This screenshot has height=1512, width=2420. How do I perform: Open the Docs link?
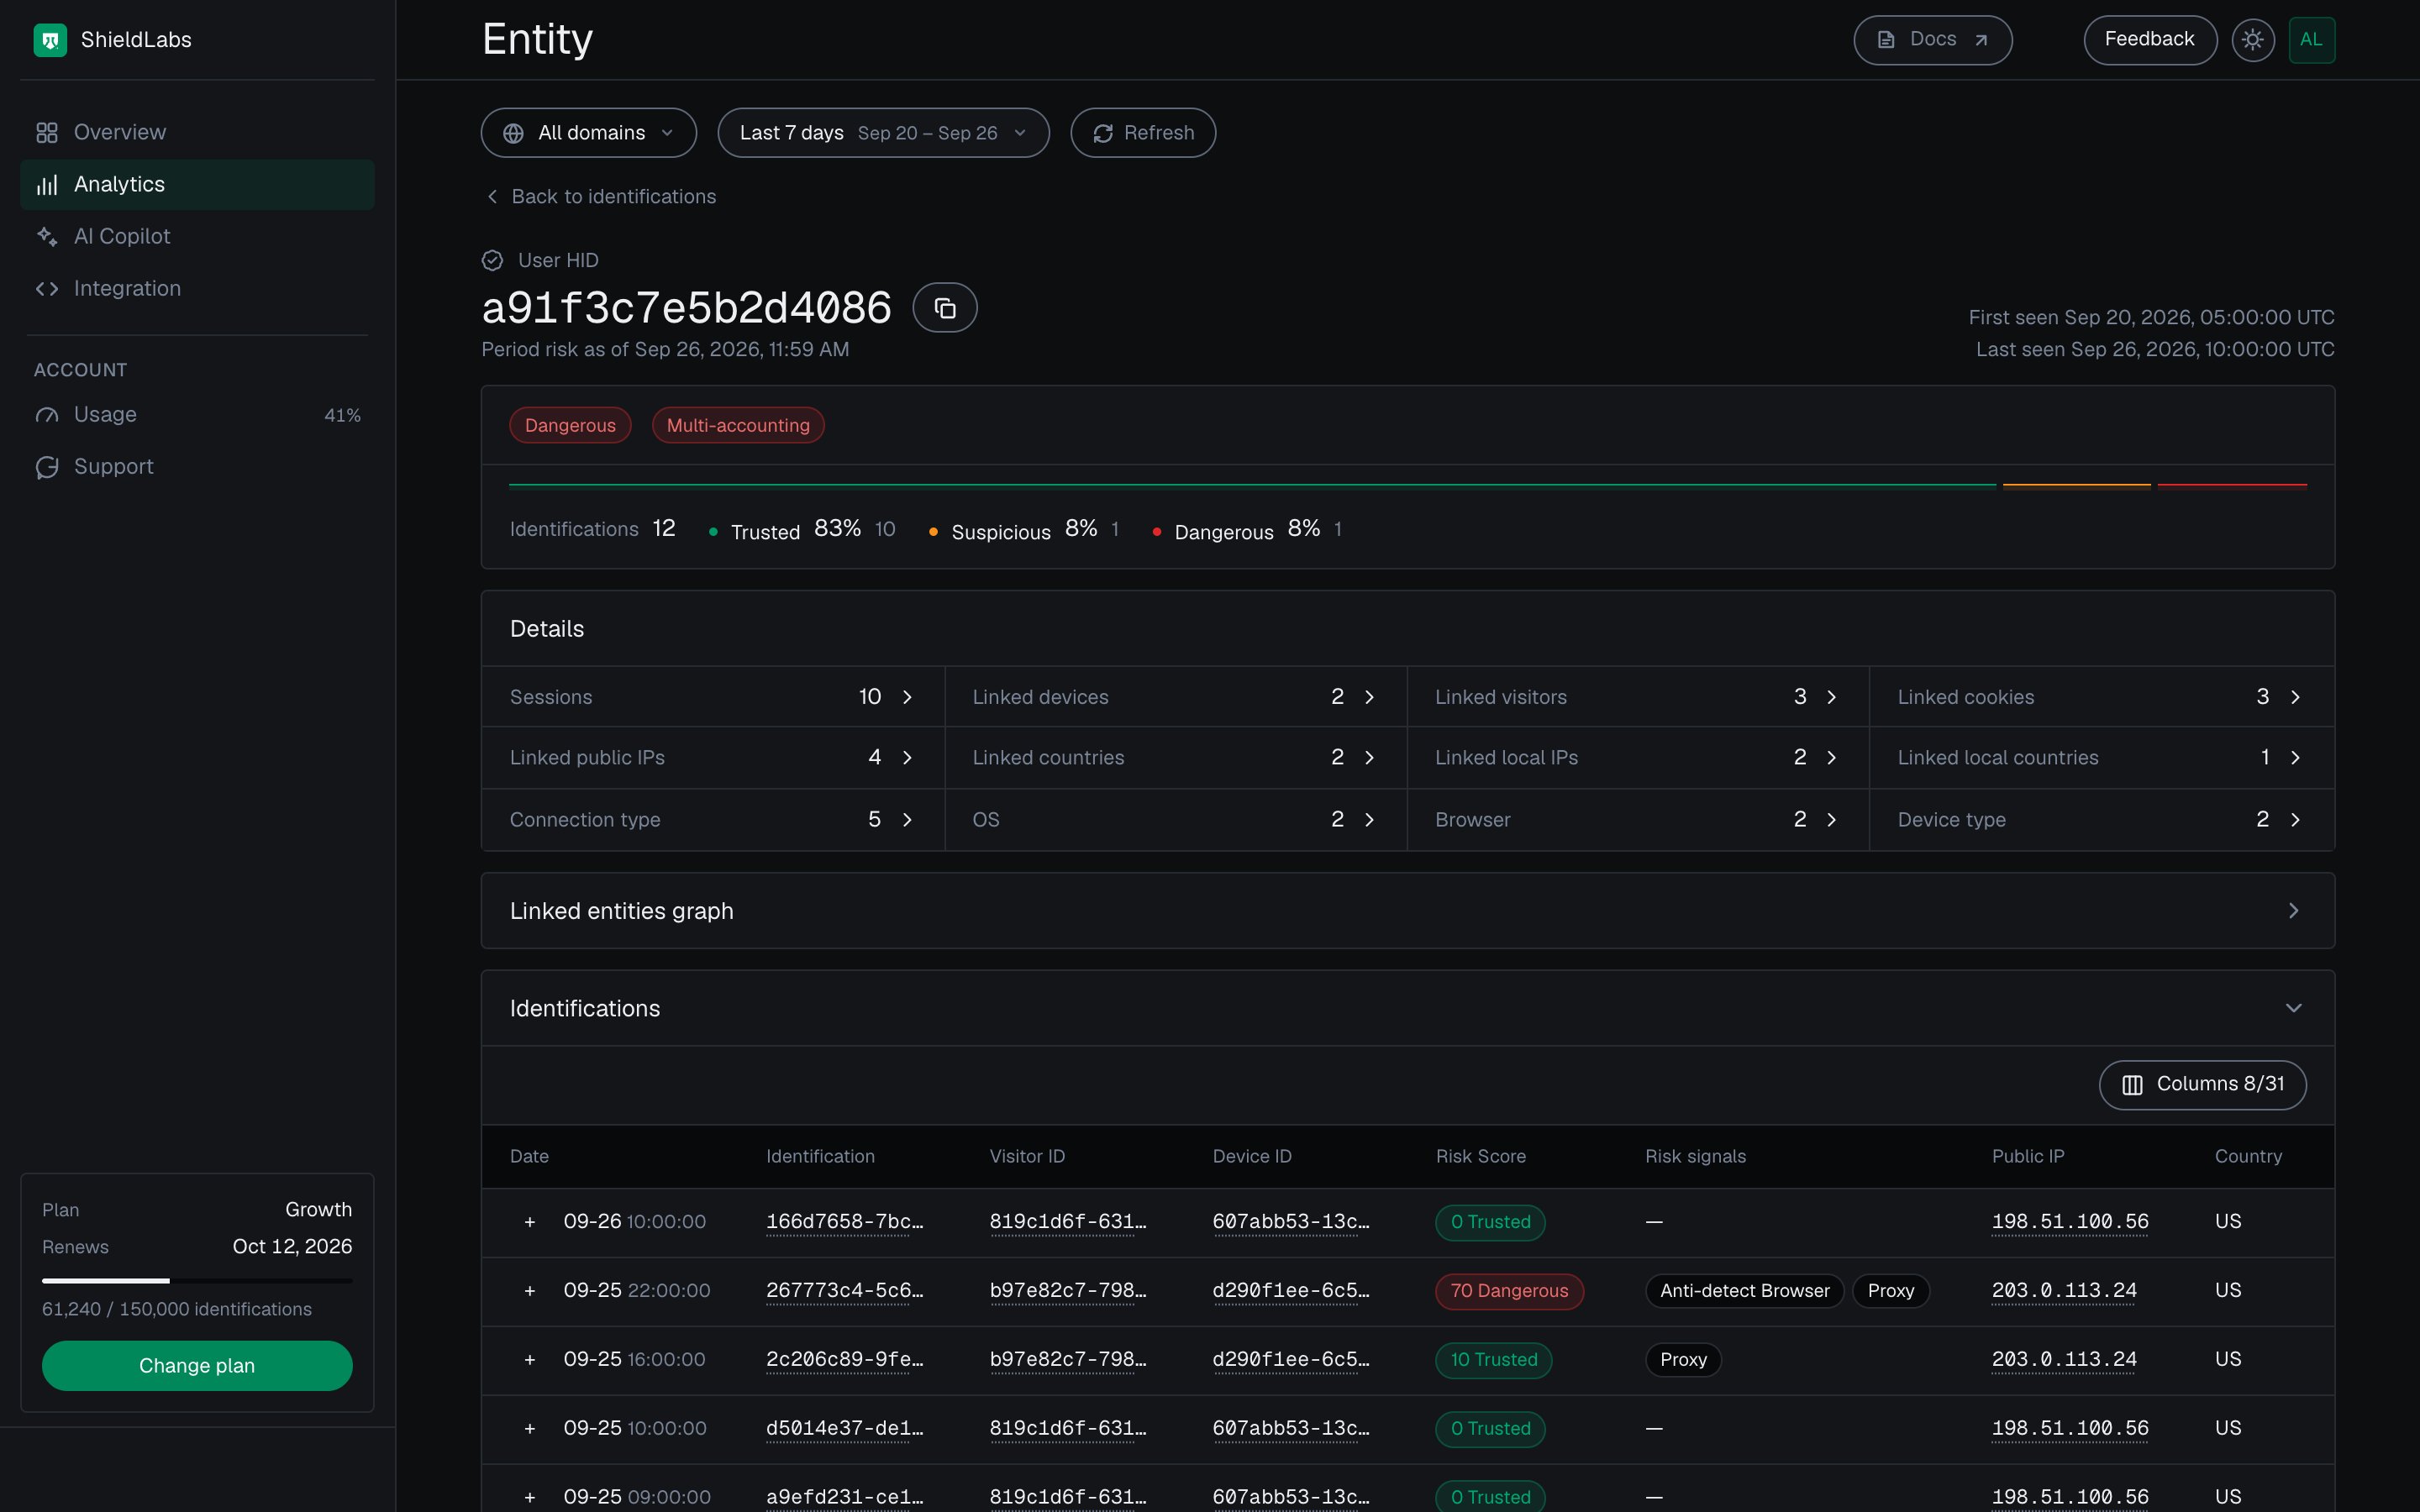[1932, 40]
